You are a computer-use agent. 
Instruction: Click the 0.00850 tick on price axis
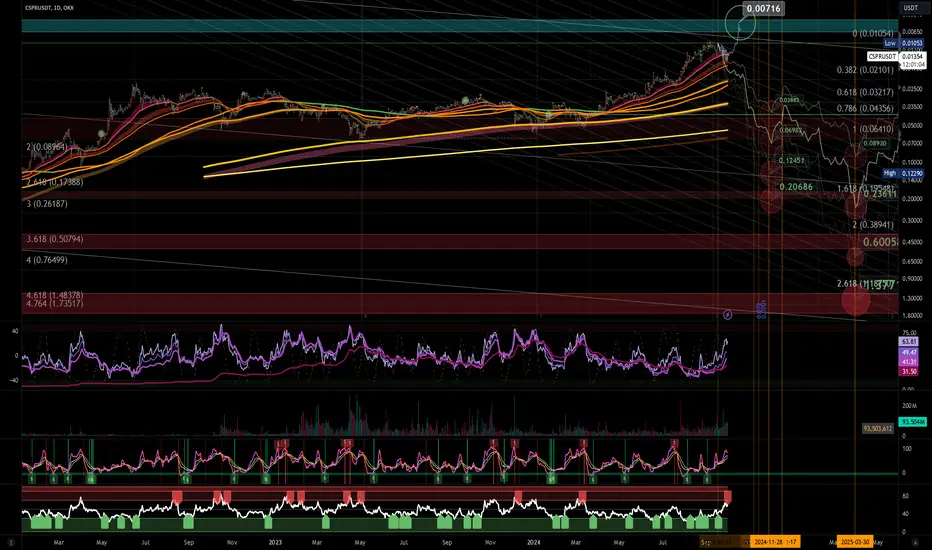pyautogui.click(x=912, y=32)
